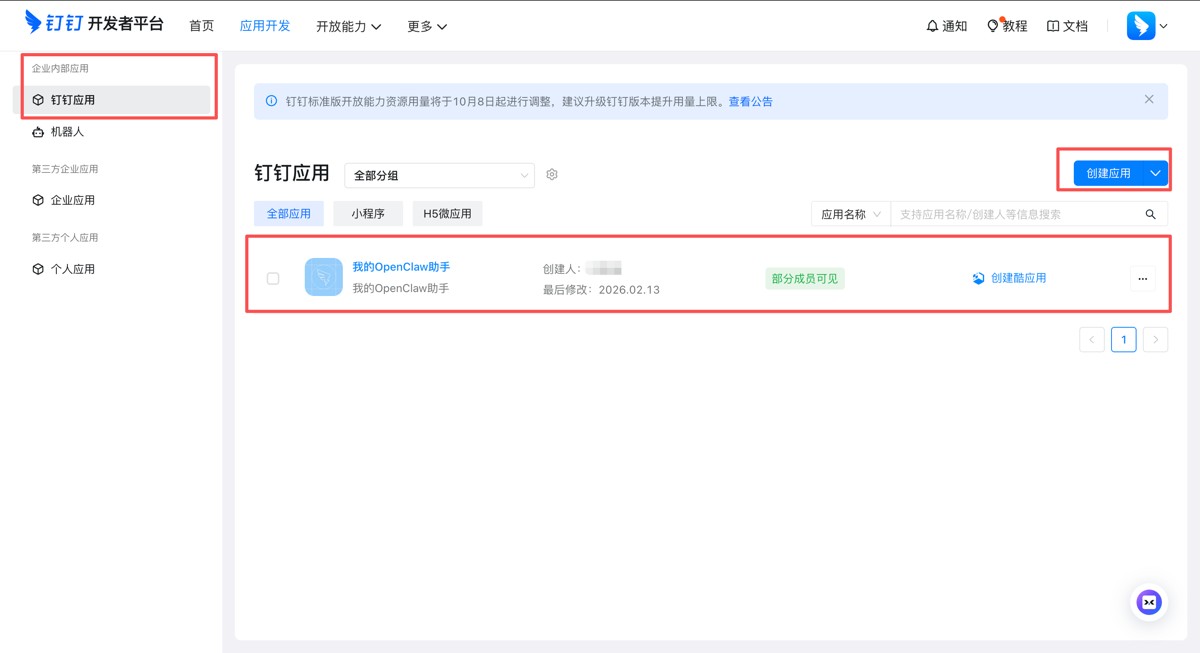
Task: Click the 部分成员可见 tag
Action: 805,278
